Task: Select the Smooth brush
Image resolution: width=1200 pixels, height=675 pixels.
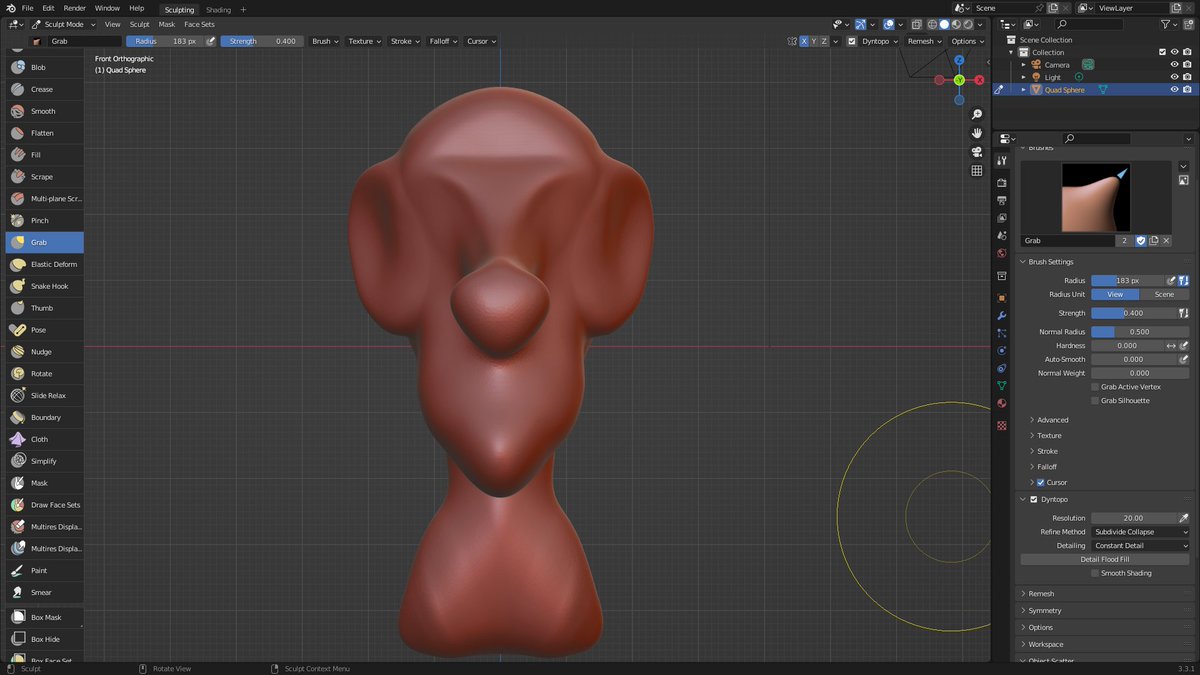Action: [x=40, y=110]
